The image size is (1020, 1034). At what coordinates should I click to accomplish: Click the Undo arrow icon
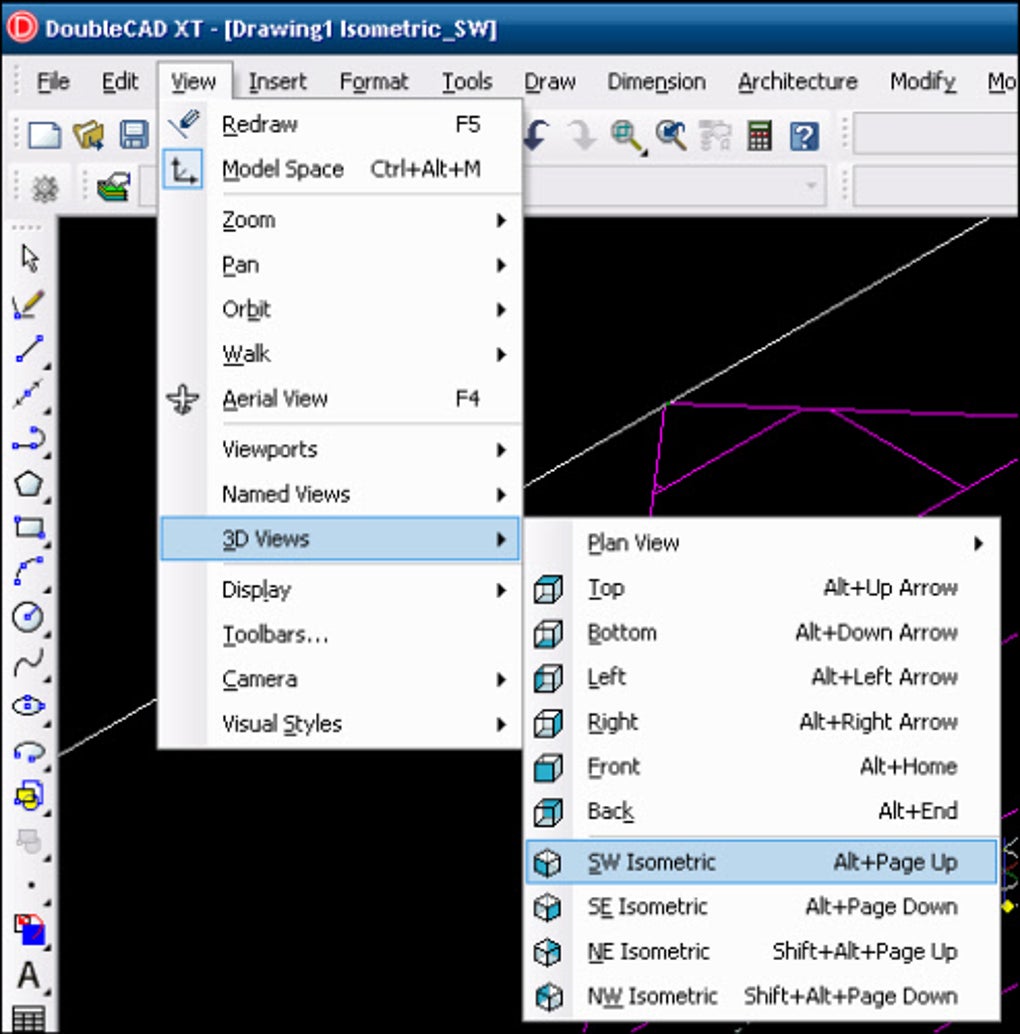[537, 135]
